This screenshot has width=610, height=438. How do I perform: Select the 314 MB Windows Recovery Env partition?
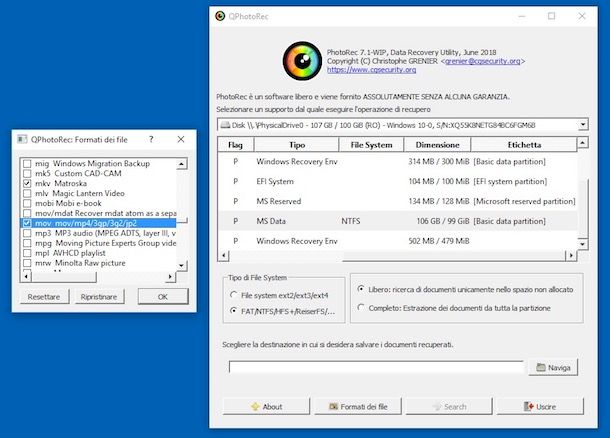click(x=398, y=161)
